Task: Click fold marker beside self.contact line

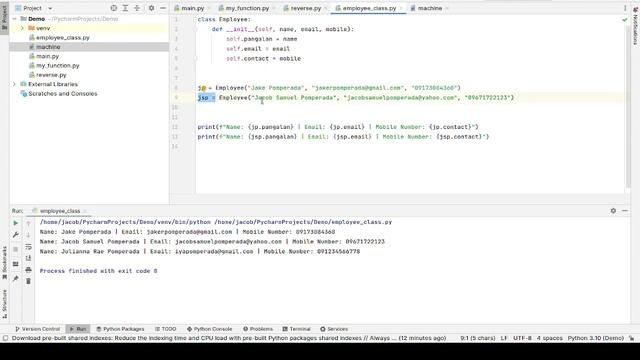Action: 195,59
